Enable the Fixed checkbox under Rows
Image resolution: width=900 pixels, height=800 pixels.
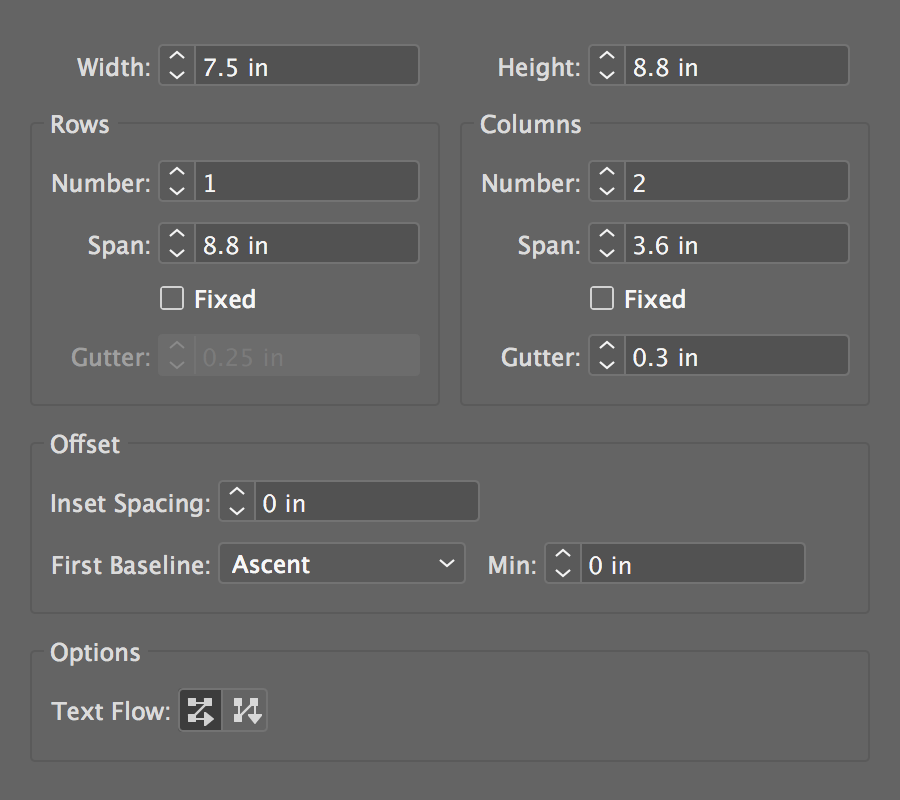pos(171,298)
